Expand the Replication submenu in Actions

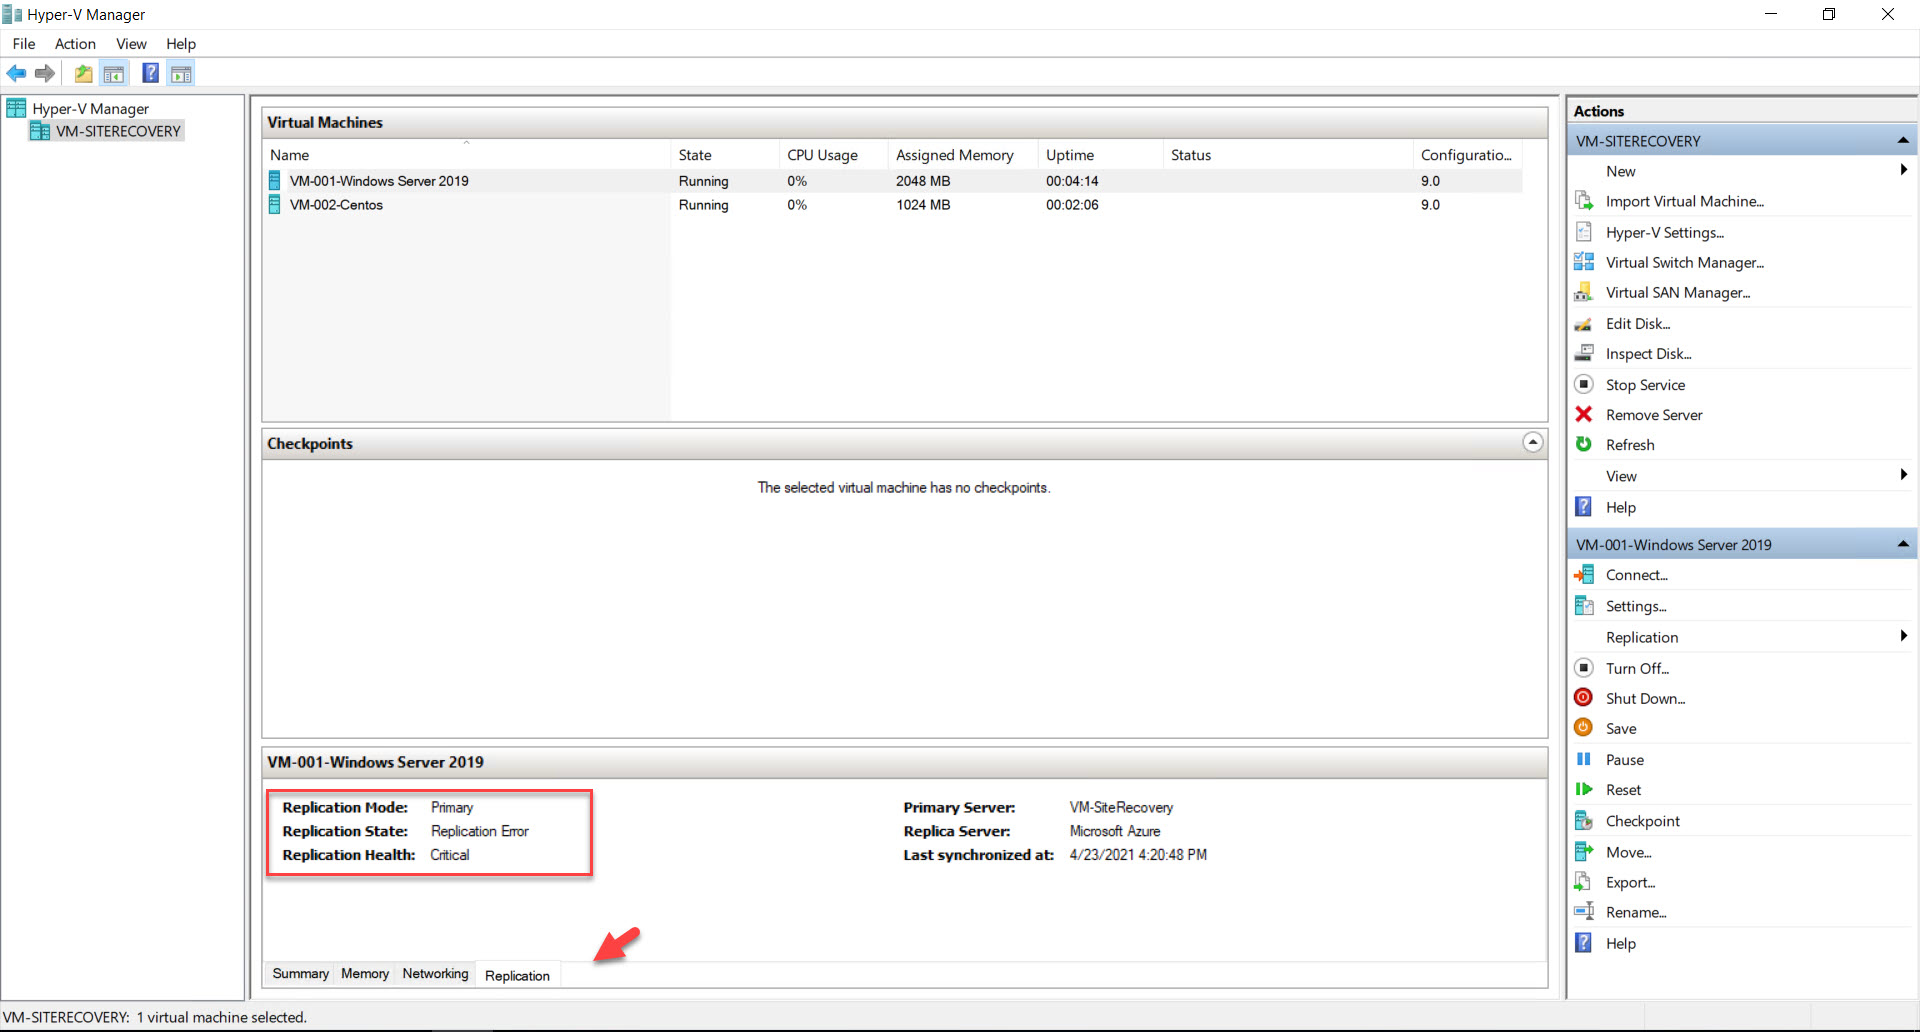click(x=1904, y=636)
